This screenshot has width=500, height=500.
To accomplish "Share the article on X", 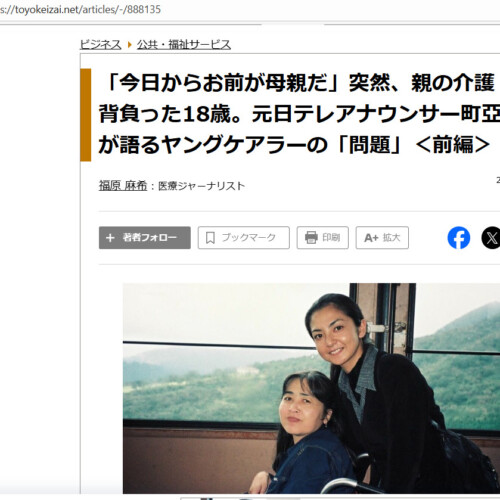I will [491, 238].
